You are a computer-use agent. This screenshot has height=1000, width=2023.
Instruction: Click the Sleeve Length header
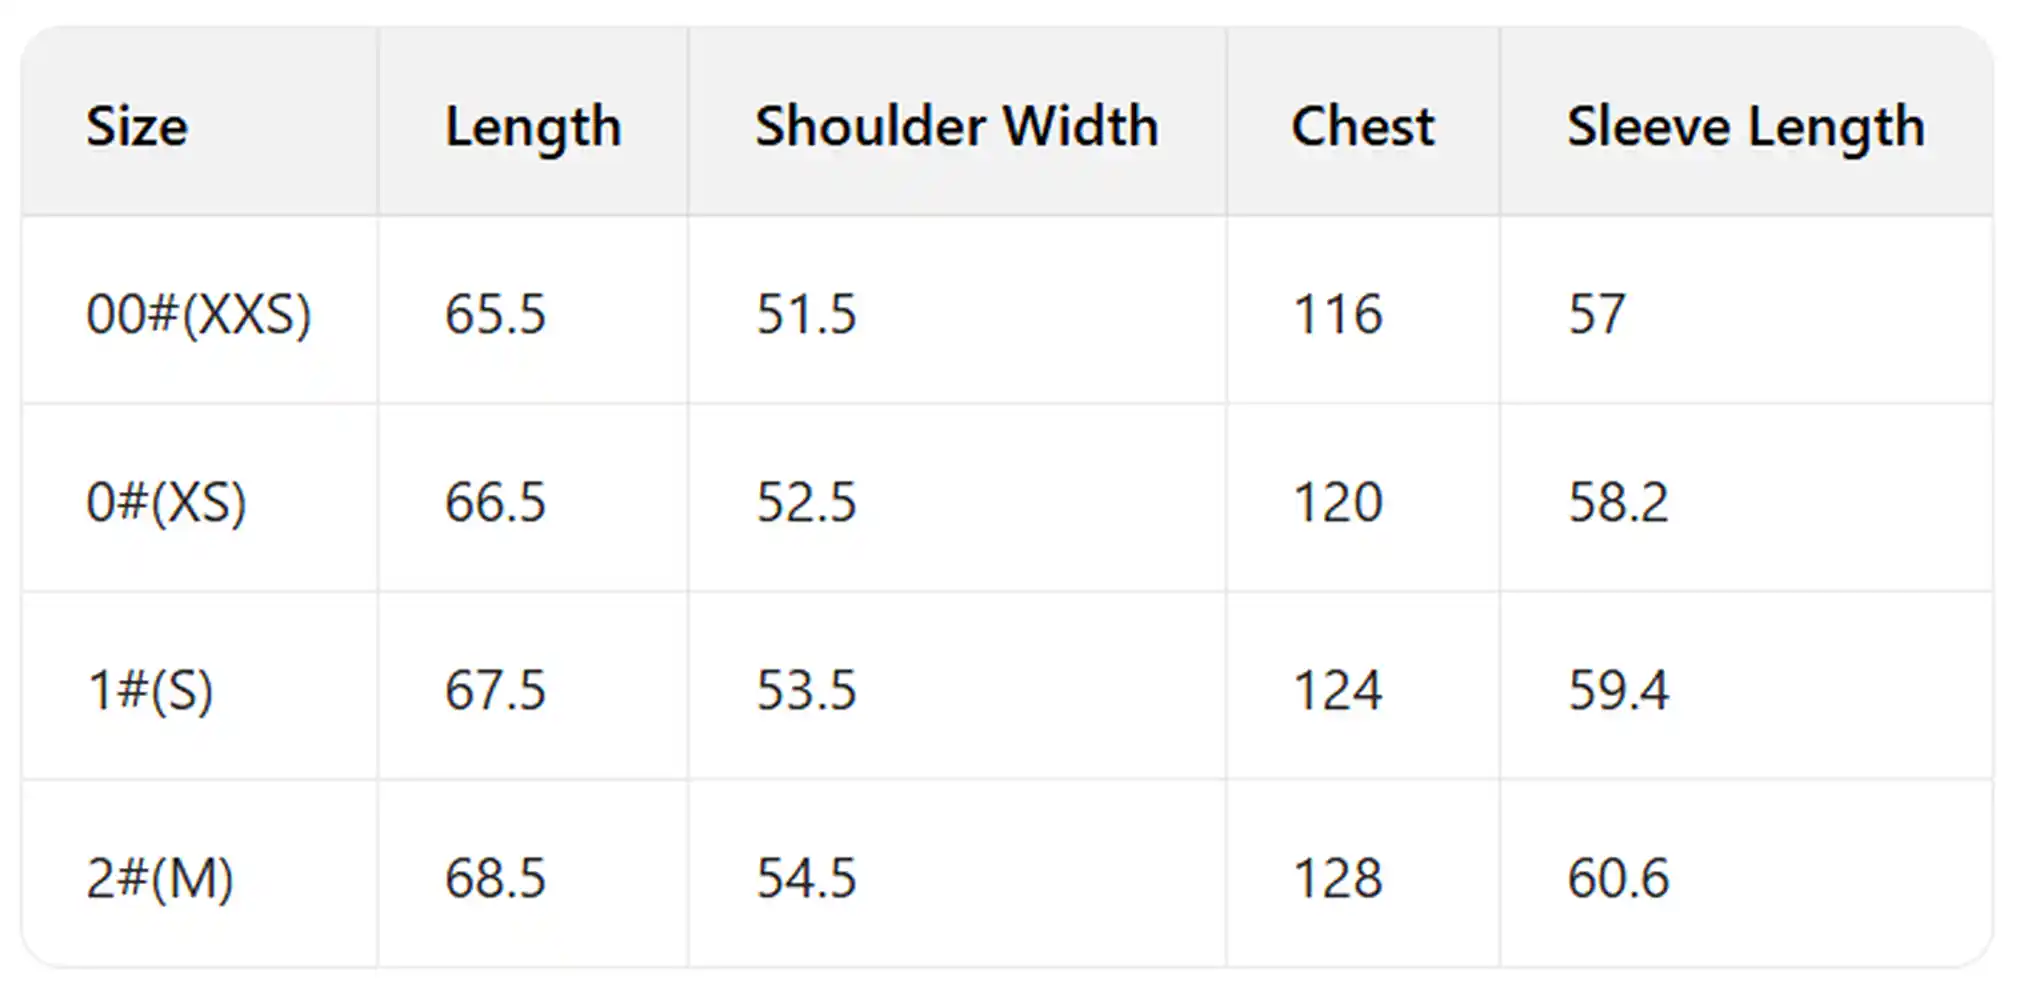pyautogui.click(x=1745, y=127)
